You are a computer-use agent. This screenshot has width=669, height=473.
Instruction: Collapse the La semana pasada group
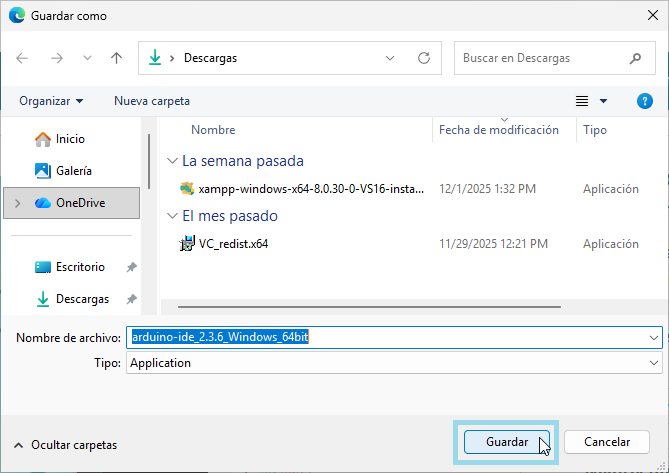coord(172,161)
